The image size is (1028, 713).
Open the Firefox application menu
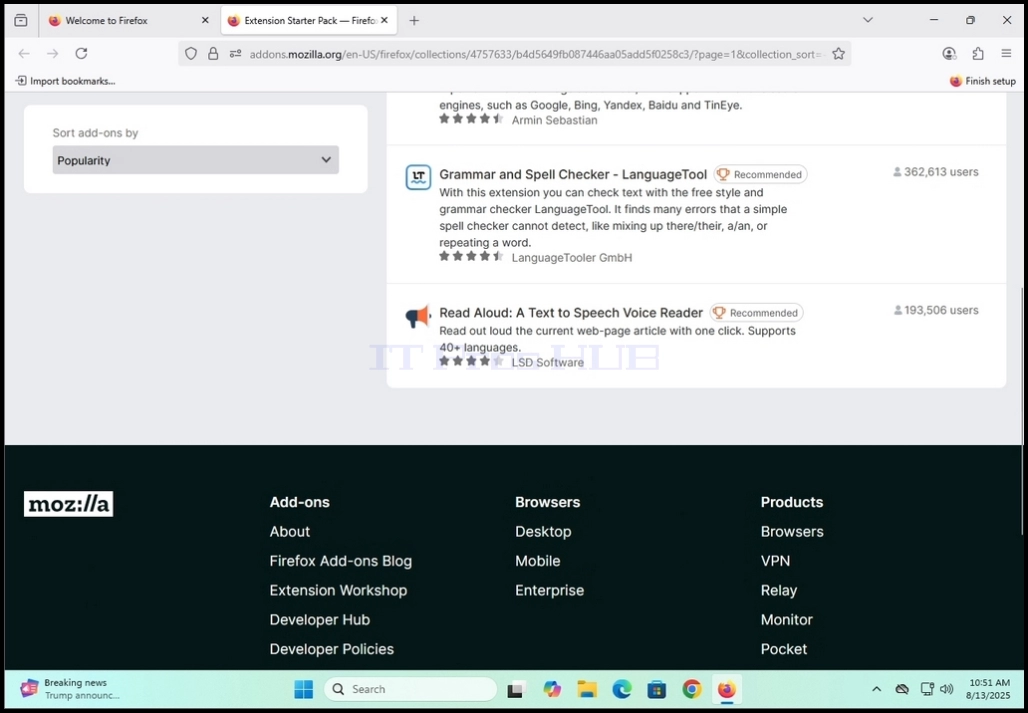(1006, 54)
